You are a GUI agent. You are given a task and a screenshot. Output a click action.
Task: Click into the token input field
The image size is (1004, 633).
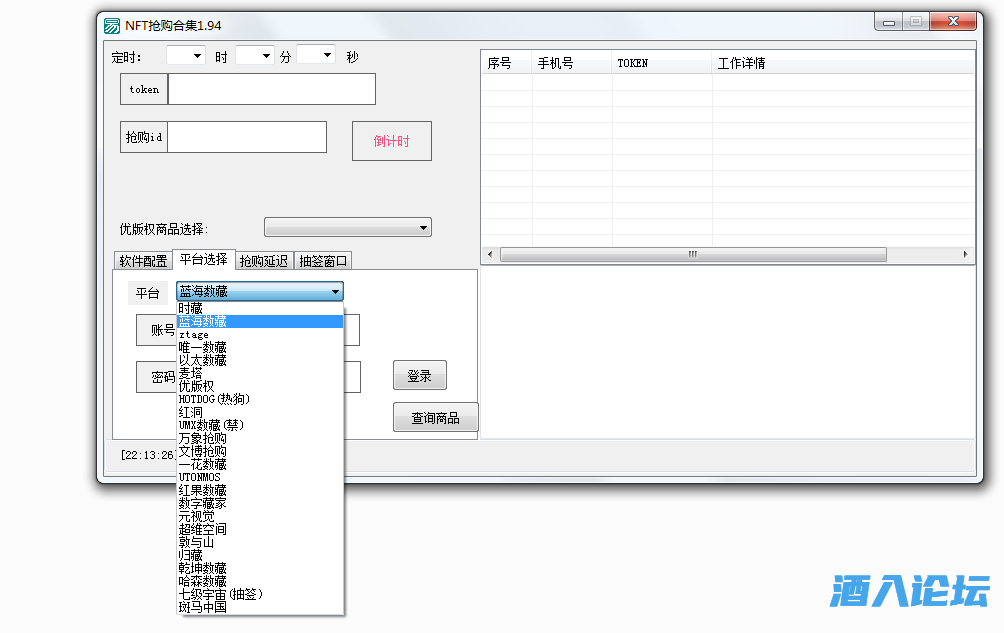point(271,89)
